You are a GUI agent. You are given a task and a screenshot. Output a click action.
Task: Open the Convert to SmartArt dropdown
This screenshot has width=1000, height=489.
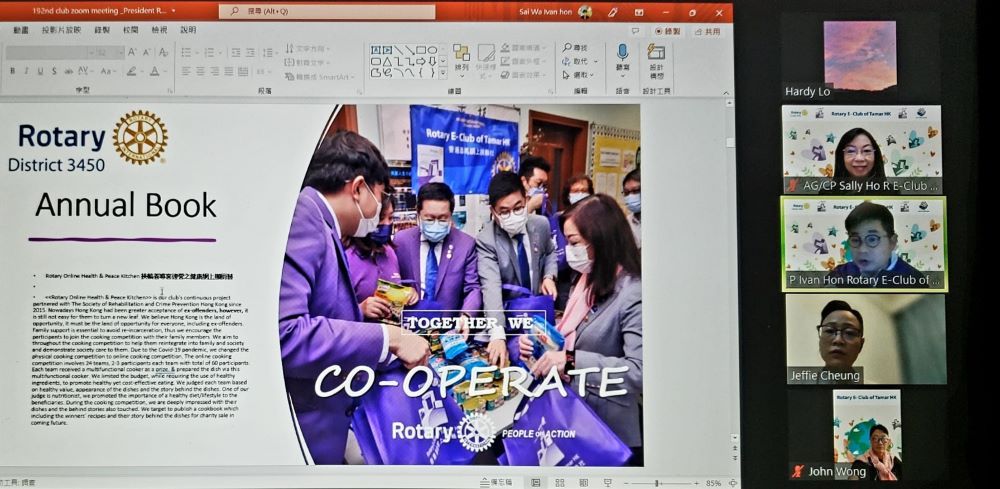(x=320, y=77)
